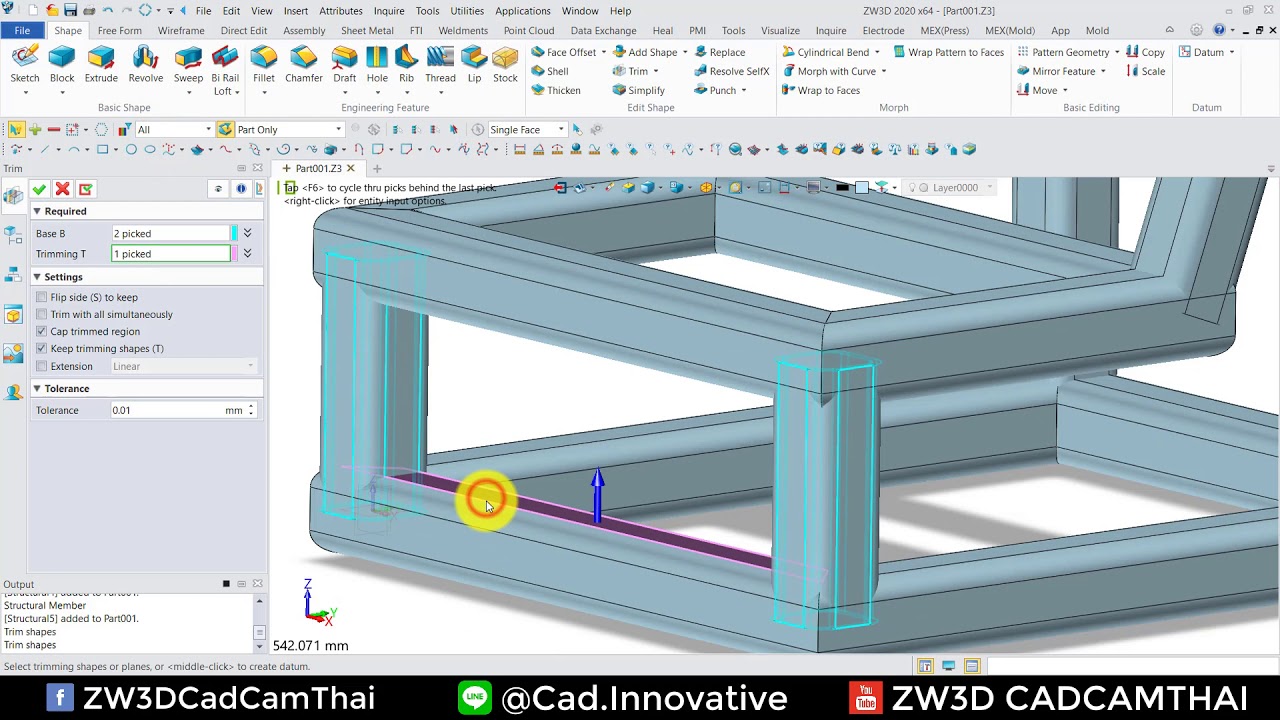The width and height of the screenshot is (1280, 720).
Task: Uncheck Keep trimming shapes (T)
Action: click(x=41, y=348)
